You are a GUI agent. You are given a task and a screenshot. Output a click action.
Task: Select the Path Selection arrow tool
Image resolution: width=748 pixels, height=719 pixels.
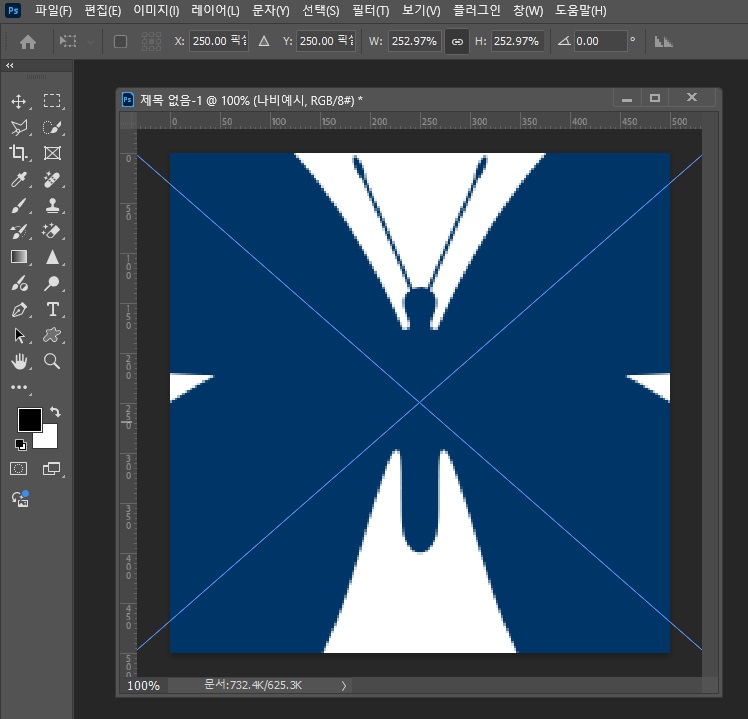(x=19, y=335)
